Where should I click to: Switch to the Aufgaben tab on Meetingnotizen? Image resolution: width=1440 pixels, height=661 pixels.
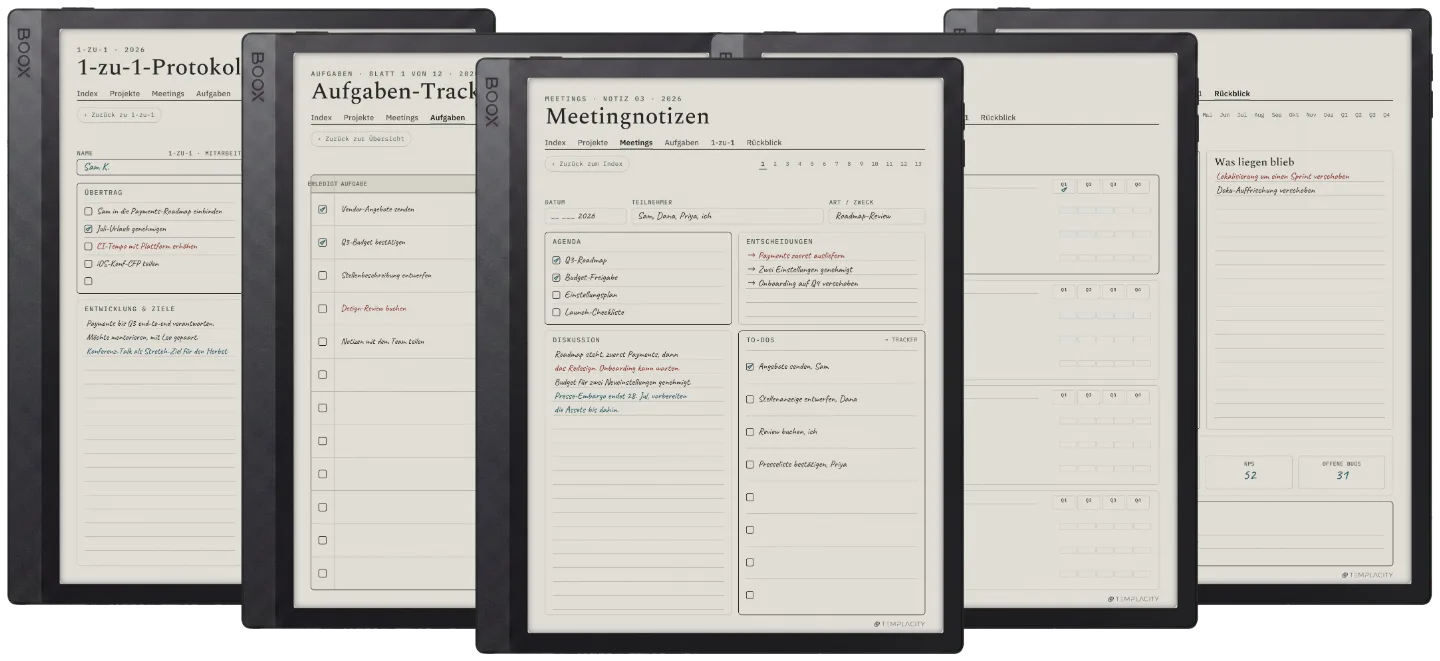coord(681,143)
